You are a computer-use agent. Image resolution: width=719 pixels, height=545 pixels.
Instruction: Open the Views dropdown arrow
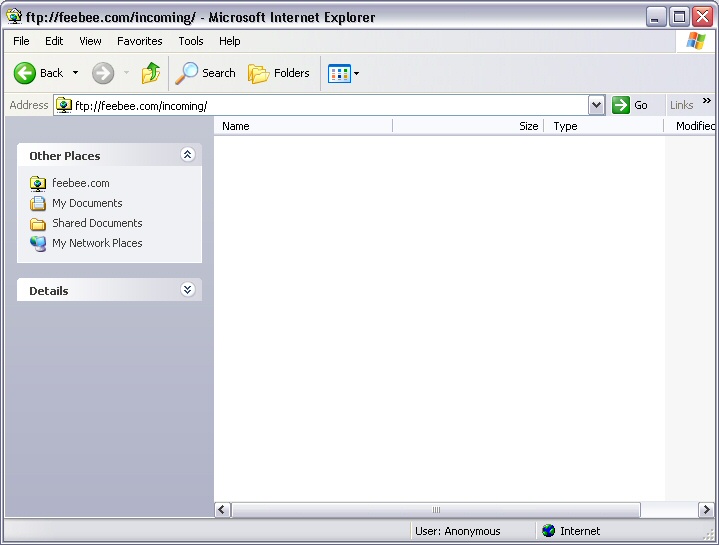[x=357, y=73]
